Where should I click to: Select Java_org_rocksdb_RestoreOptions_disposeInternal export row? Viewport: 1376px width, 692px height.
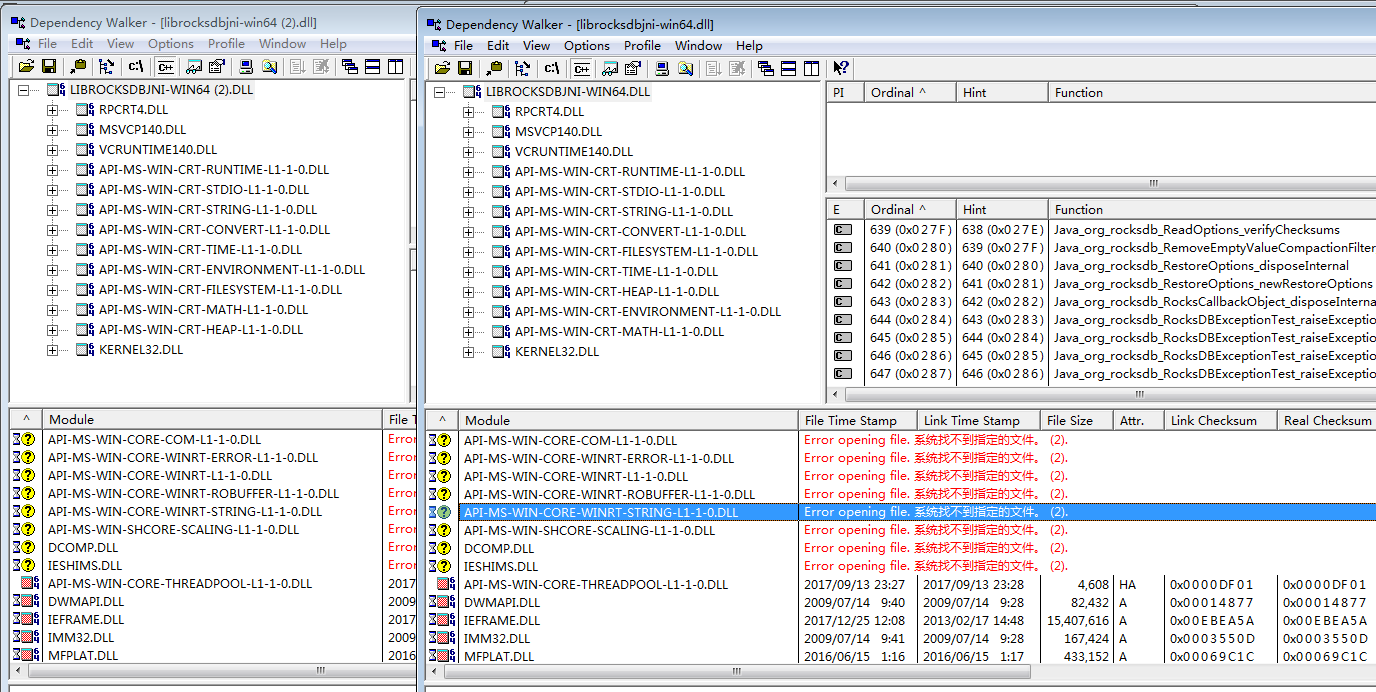coord(1103,266)
